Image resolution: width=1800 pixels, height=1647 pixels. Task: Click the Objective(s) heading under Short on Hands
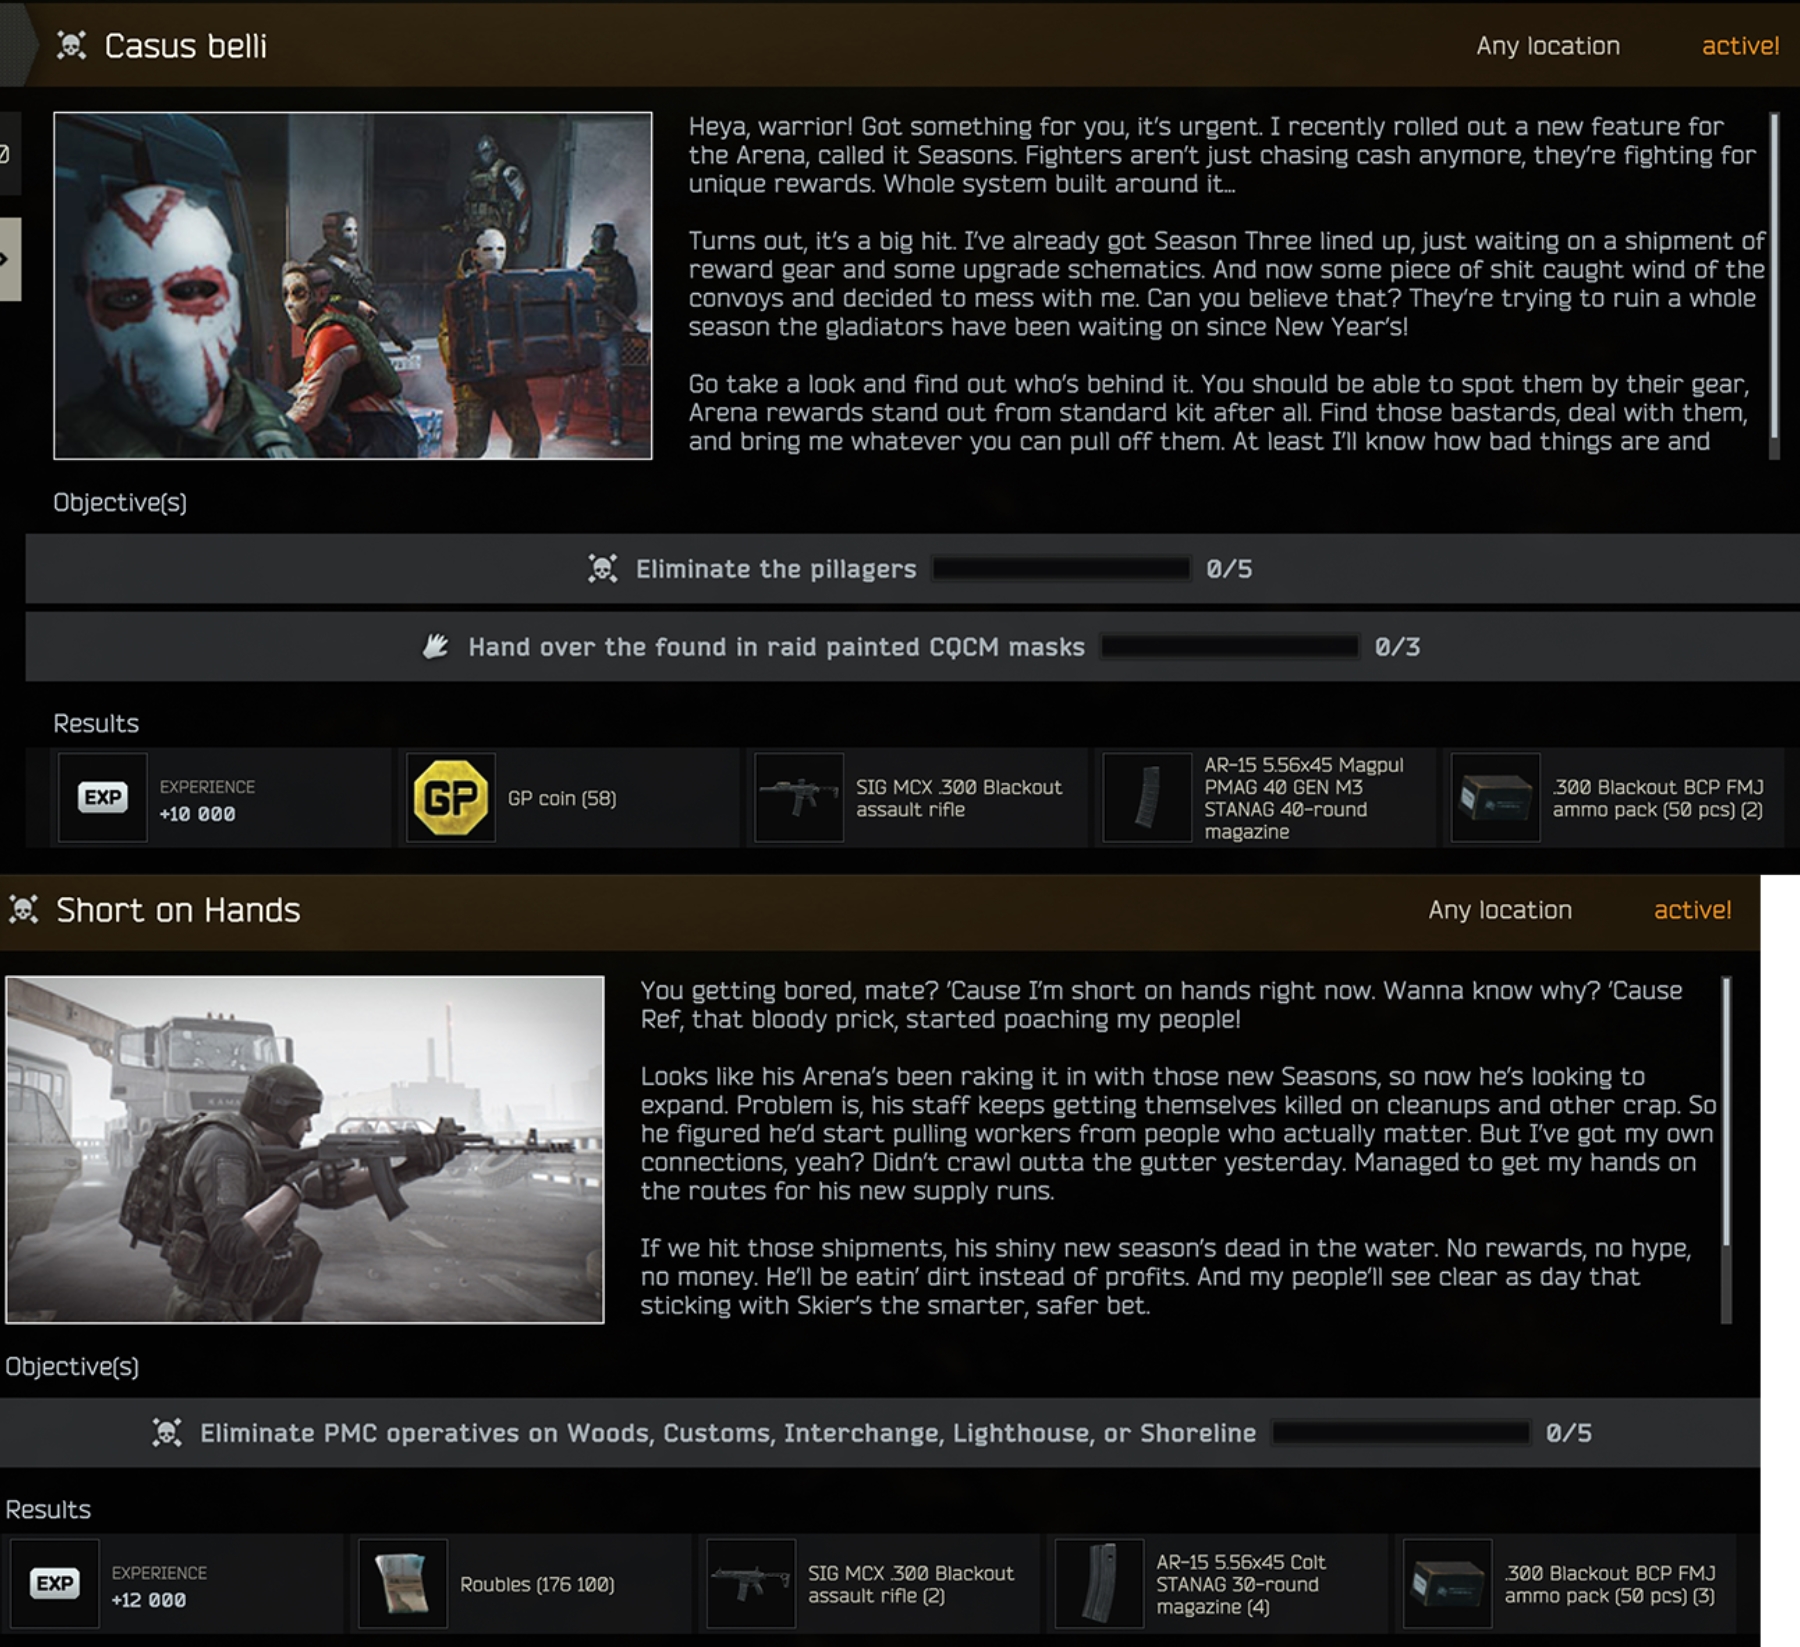(x=72, y=1366)
